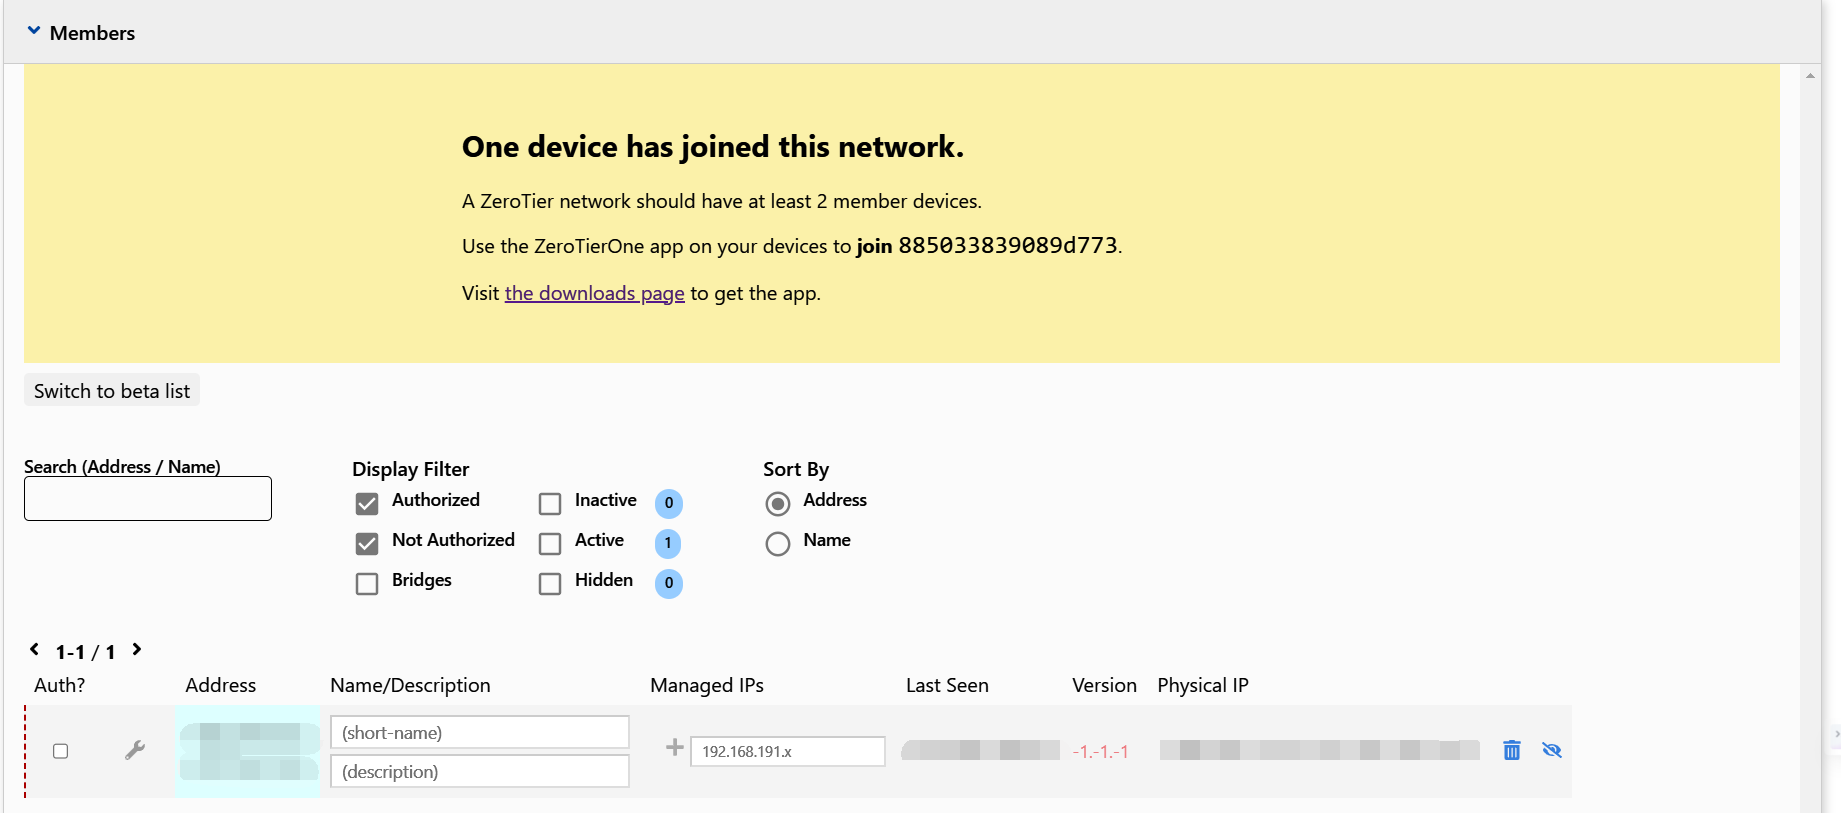Uncheck the Not Authorized filter

(367, 543)
